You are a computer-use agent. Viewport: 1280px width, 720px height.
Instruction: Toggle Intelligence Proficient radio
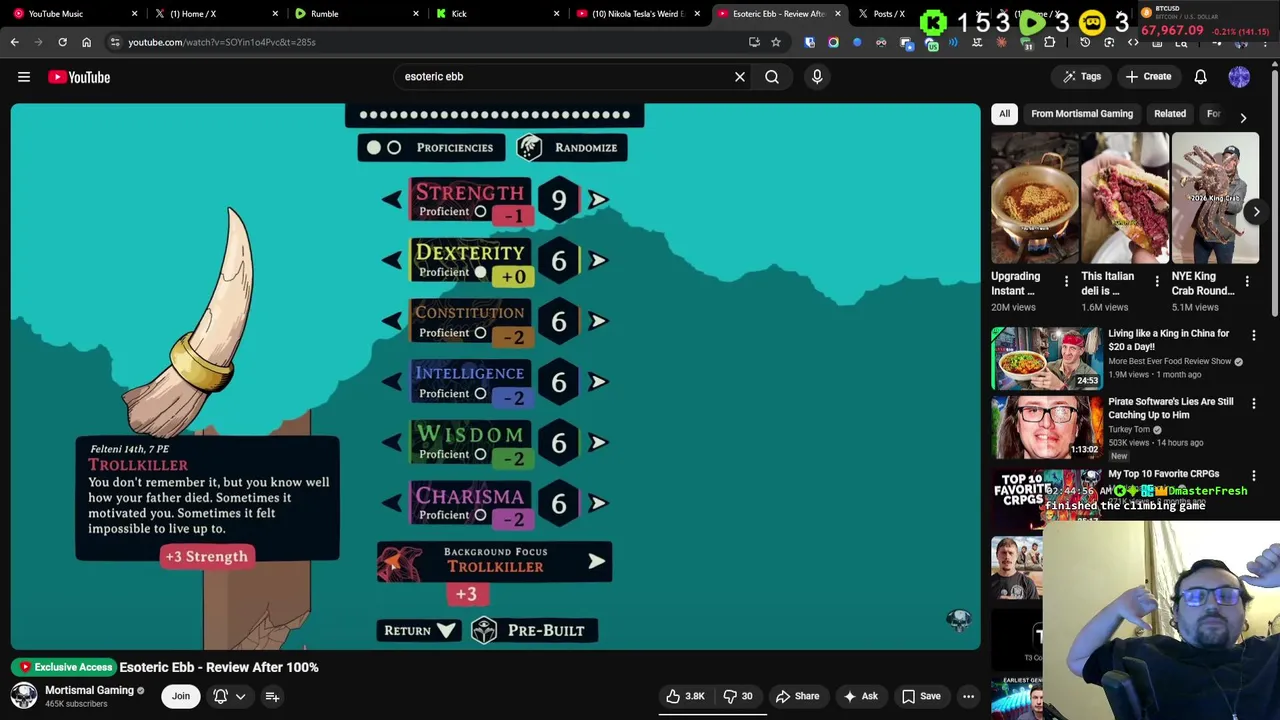[x=480, y=394]
